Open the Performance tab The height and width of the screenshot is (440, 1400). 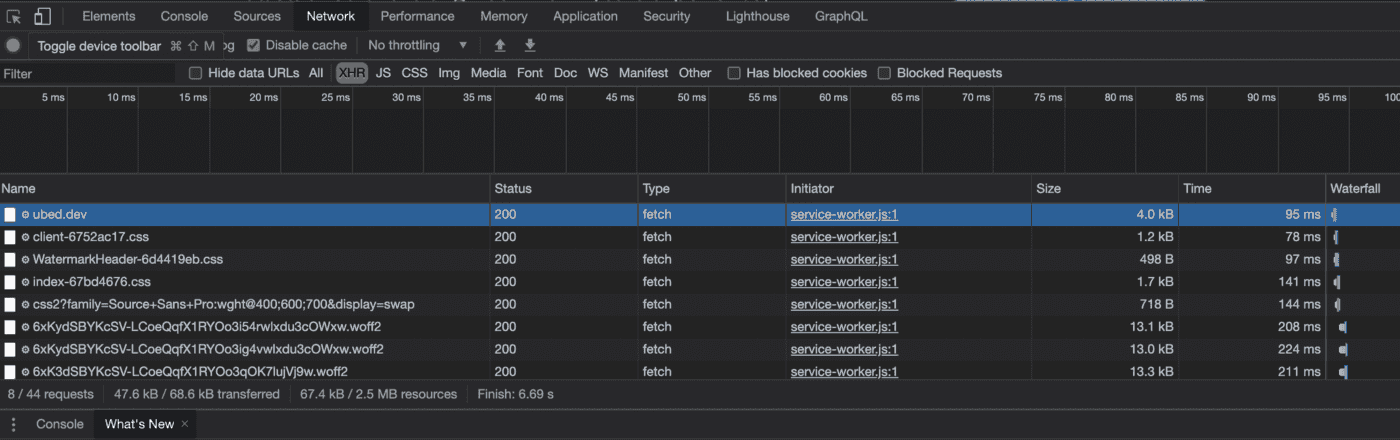[417, 16]
